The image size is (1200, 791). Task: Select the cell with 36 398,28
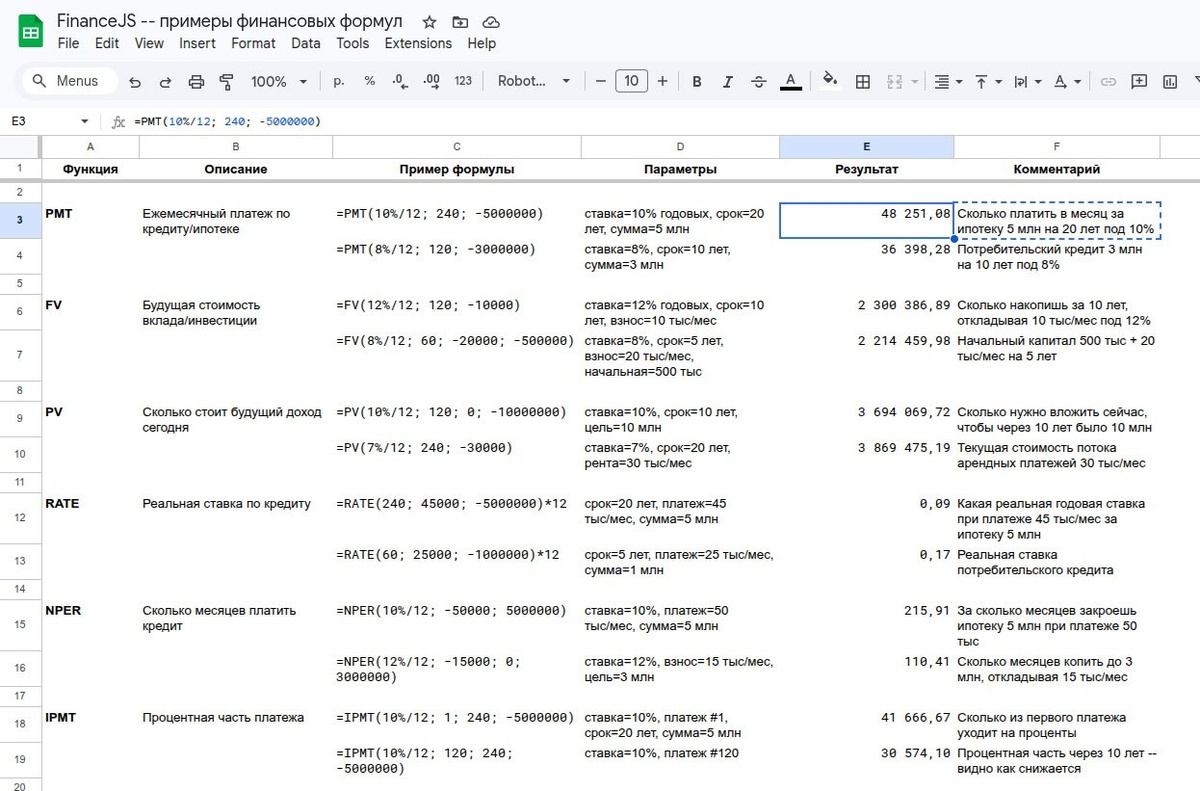(x=866, y=256)
